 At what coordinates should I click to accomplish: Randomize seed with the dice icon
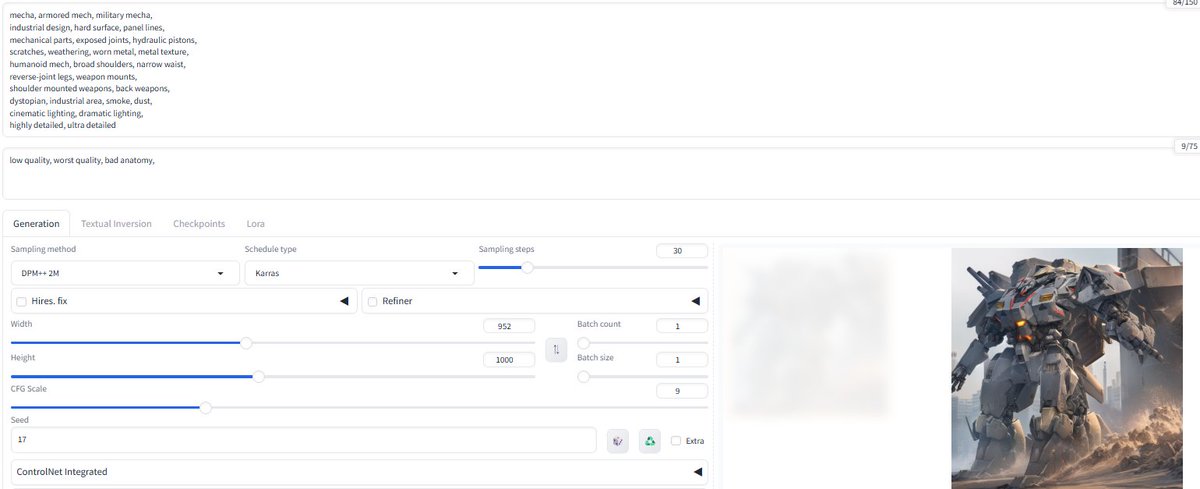point(618,441)
